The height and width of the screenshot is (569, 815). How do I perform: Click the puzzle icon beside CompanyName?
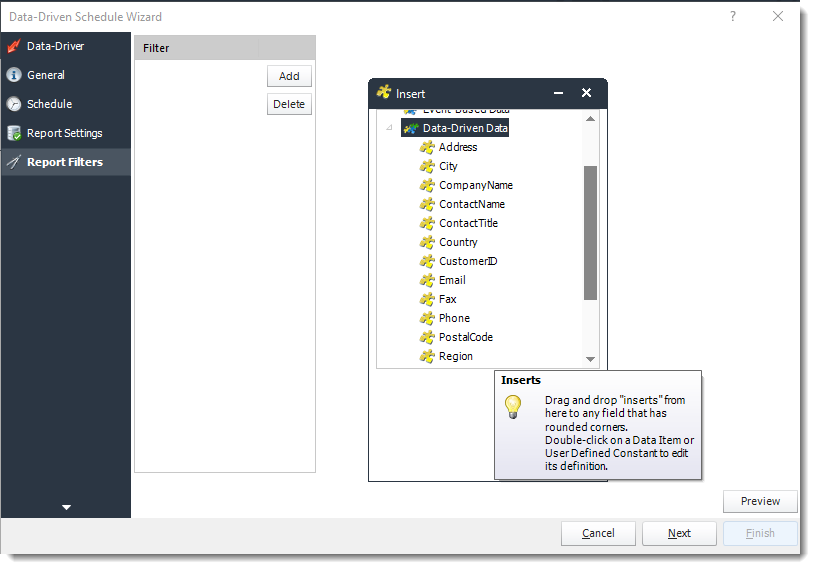pyautogui.click(x=427, y=186)
